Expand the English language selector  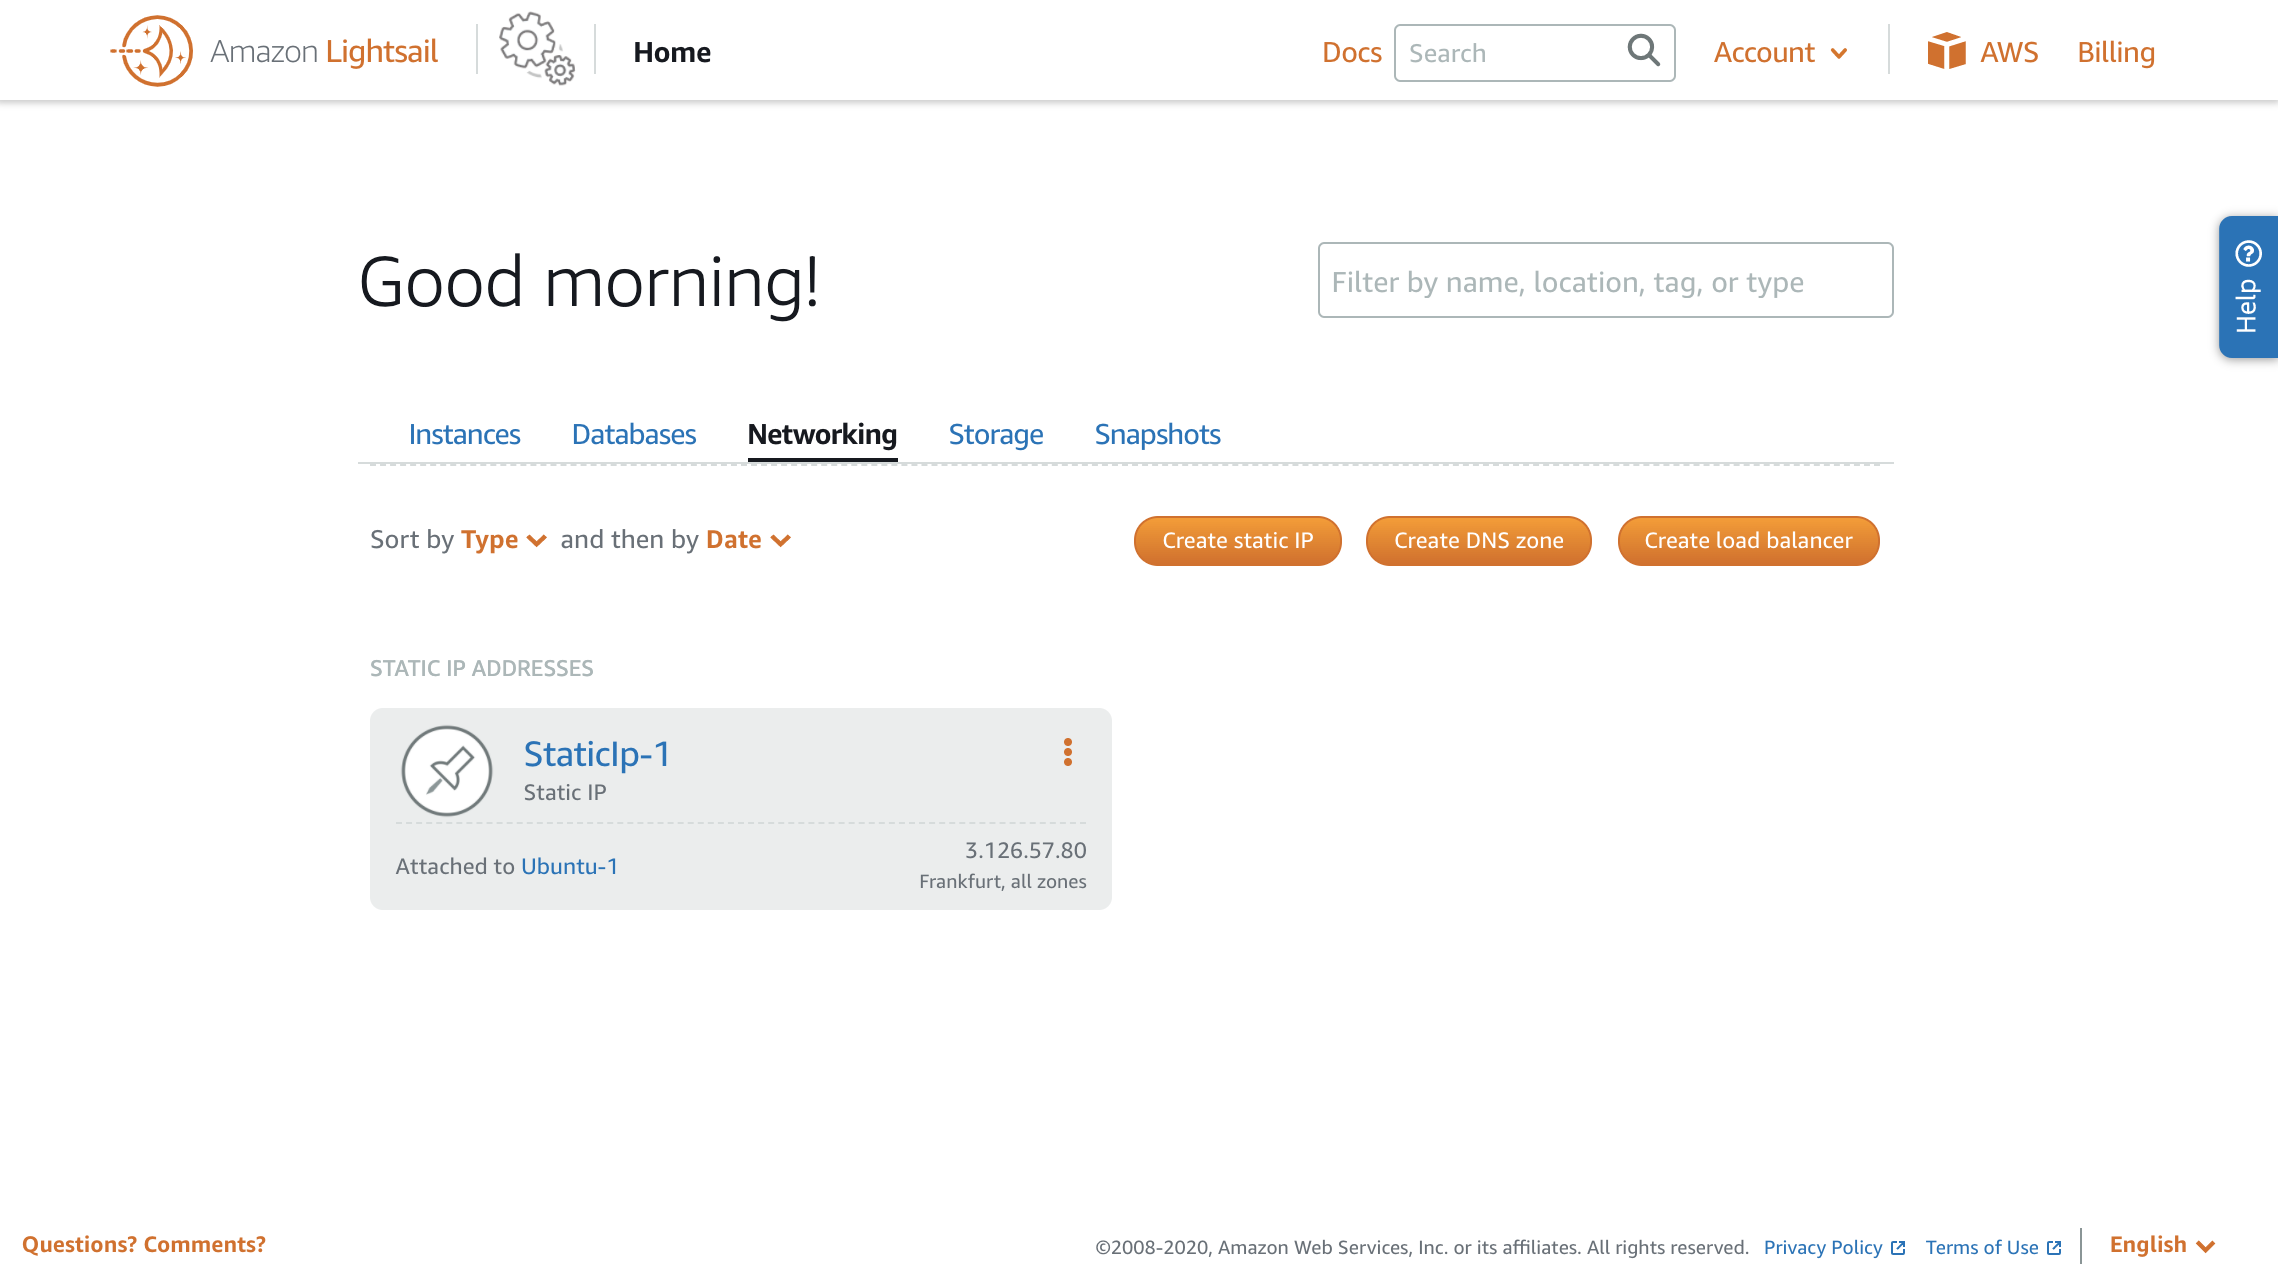(2162, 1245)
